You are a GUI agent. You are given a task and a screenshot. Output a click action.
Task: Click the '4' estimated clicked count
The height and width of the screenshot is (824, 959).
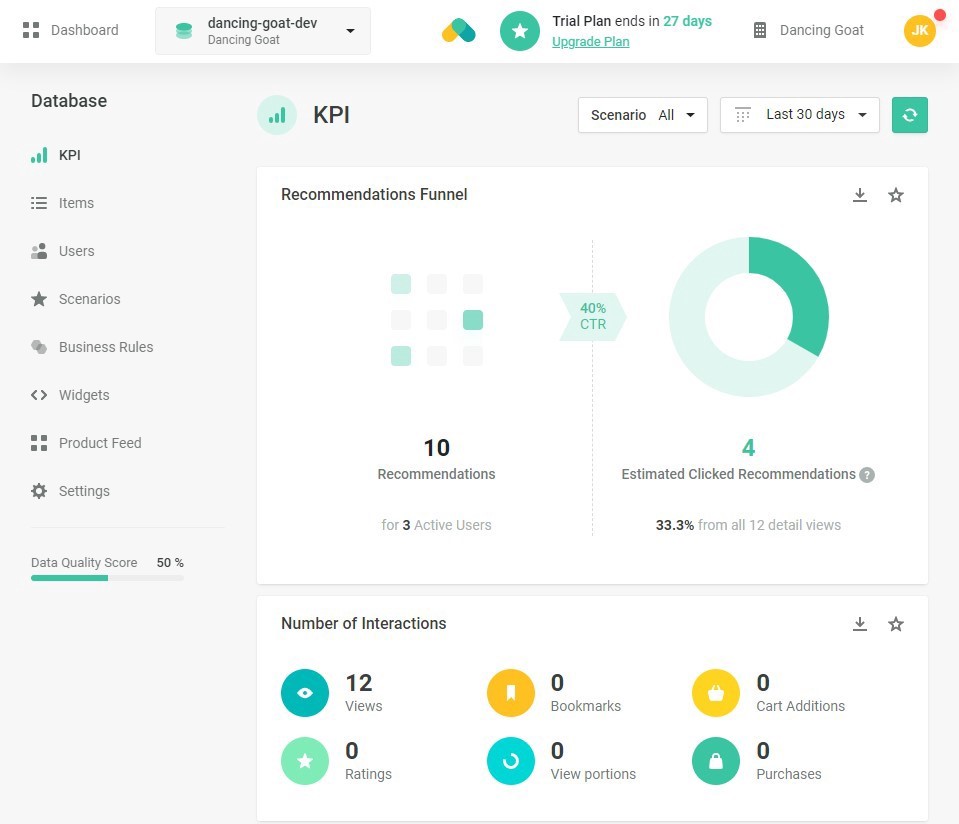(748, 448)
